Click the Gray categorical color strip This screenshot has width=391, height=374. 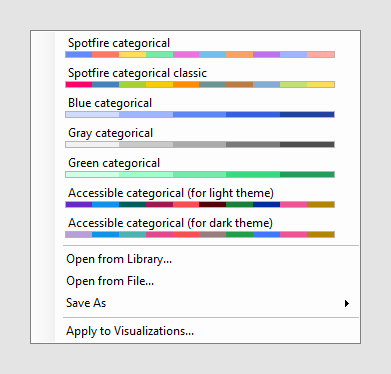200,144
